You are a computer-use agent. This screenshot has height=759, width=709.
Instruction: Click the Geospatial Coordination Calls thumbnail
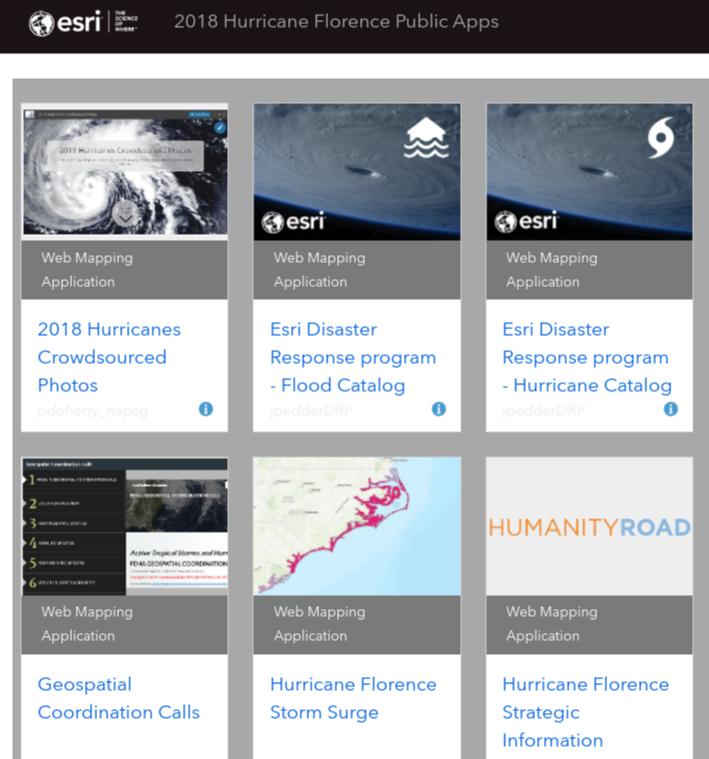click(124, 526)
